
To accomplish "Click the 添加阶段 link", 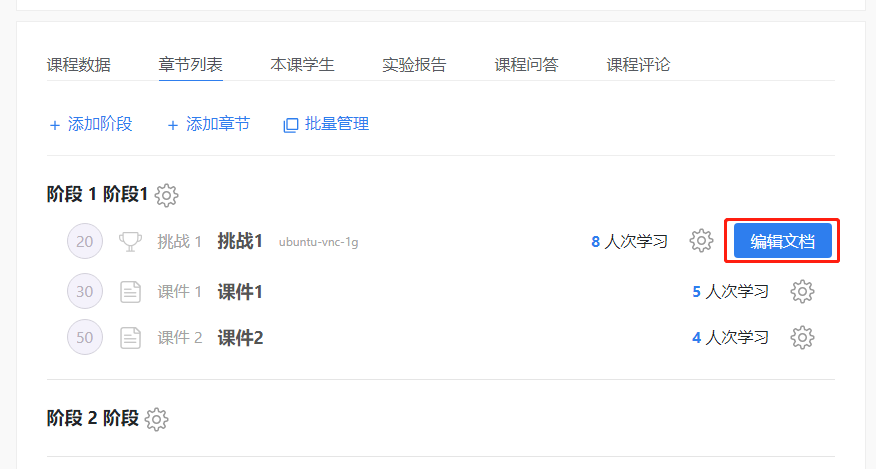I will tap(91, 124).
